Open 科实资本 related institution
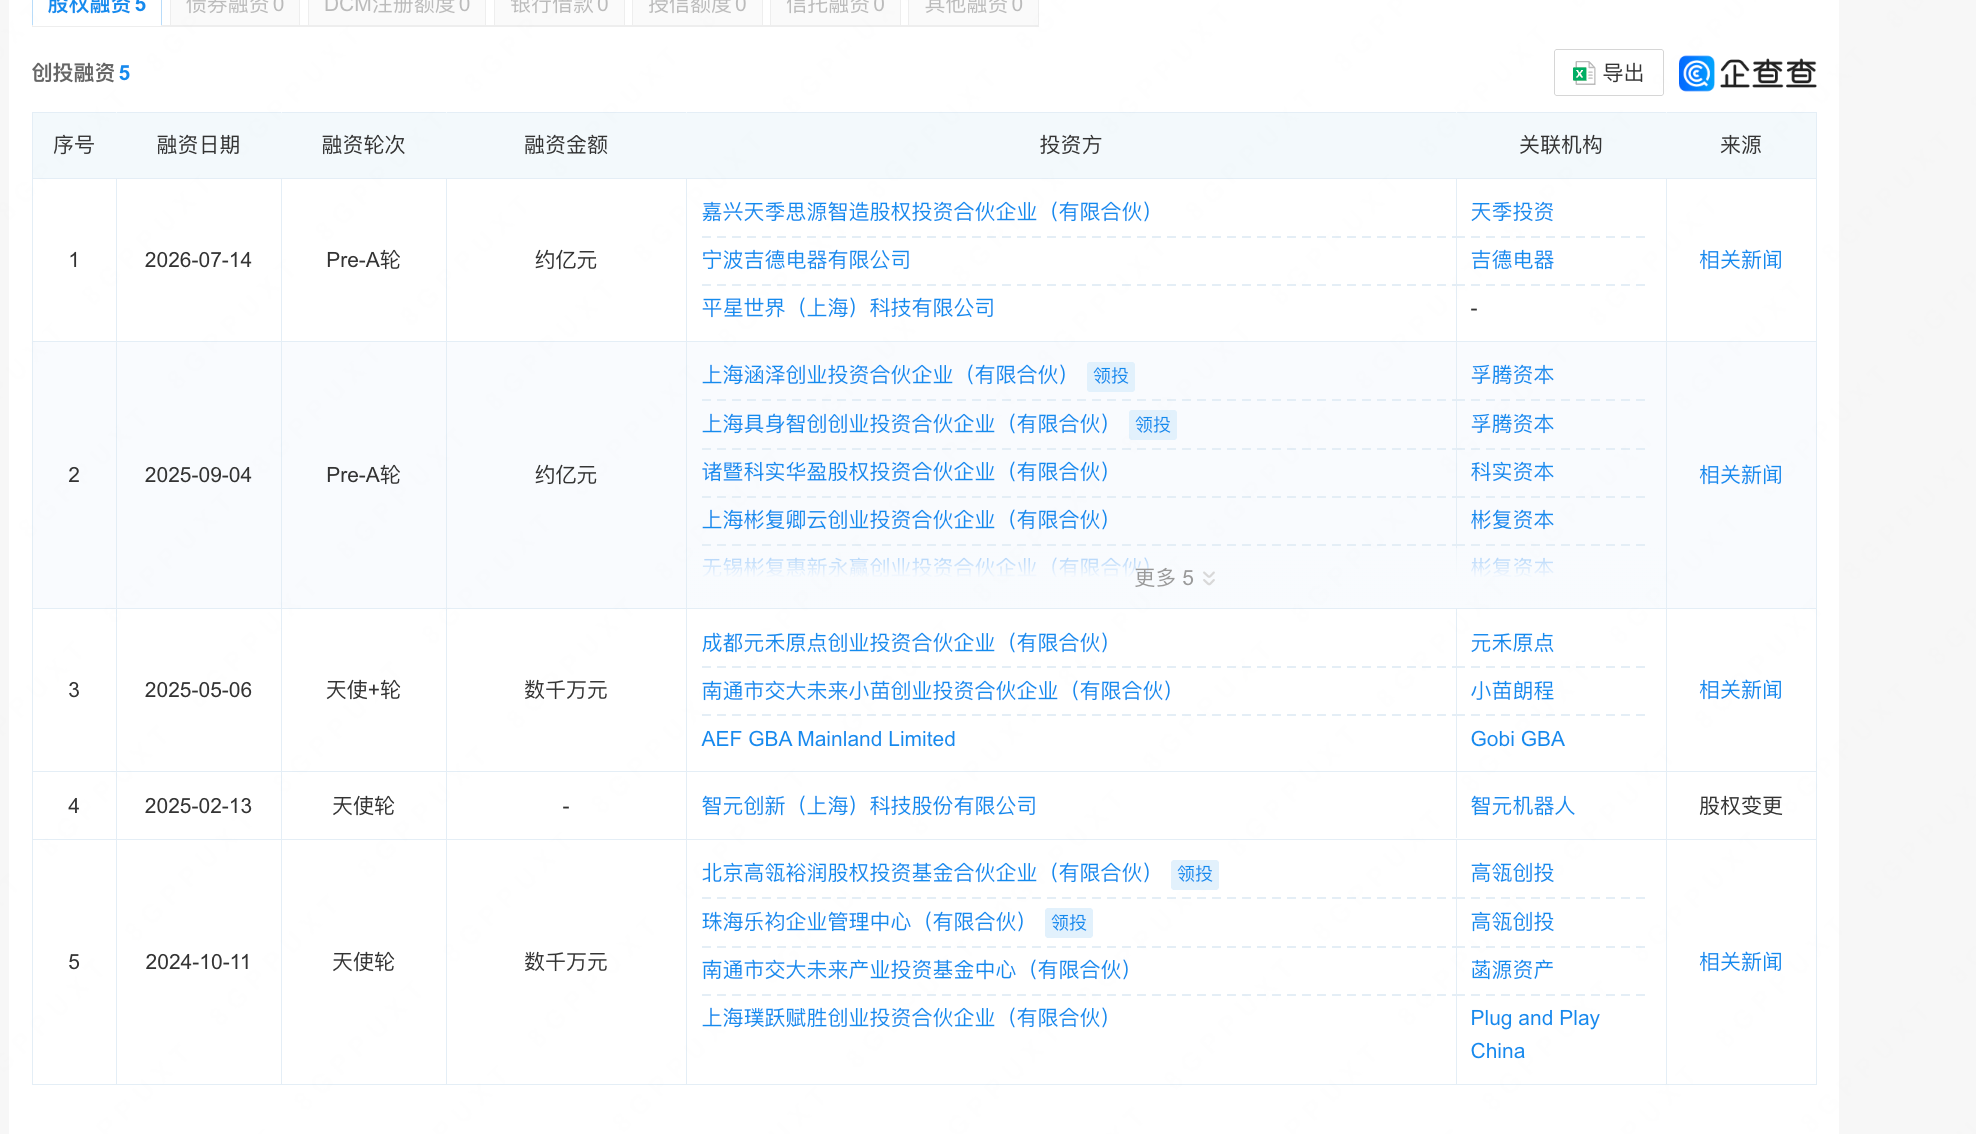The height and width of the screenshot is (1134, 1976). pos(1512,472)
